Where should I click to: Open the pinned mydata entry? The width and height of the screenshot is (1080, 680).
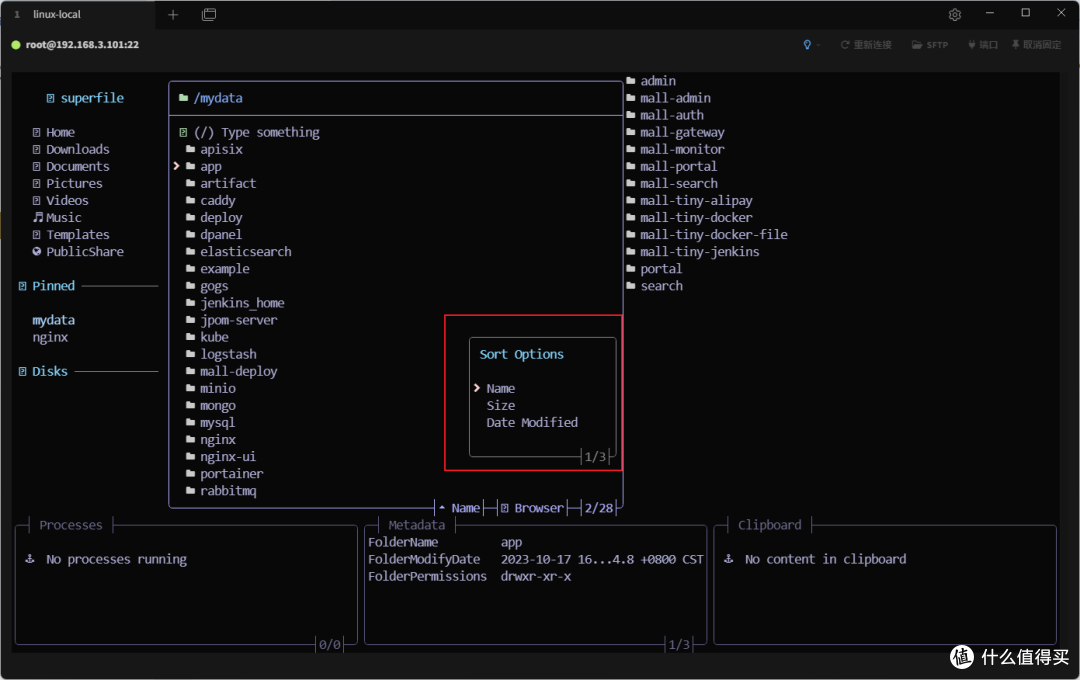[x=54, y=320]
